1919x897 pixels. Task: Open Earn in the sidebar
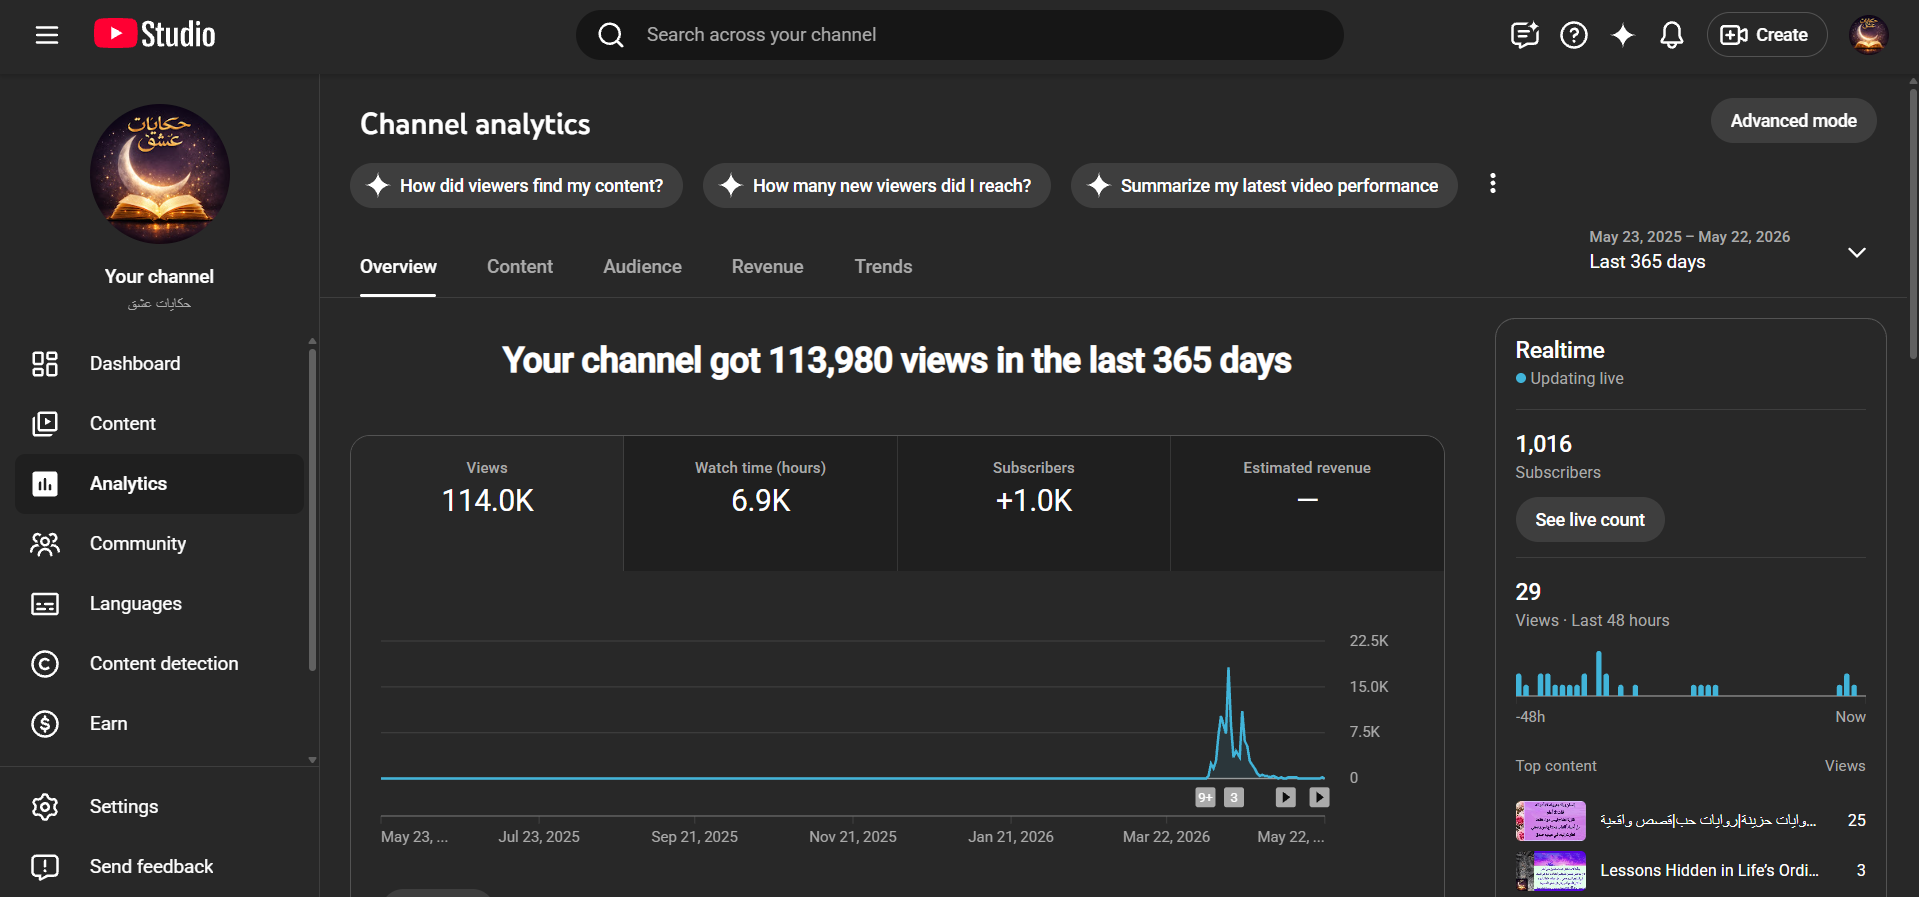160,724
